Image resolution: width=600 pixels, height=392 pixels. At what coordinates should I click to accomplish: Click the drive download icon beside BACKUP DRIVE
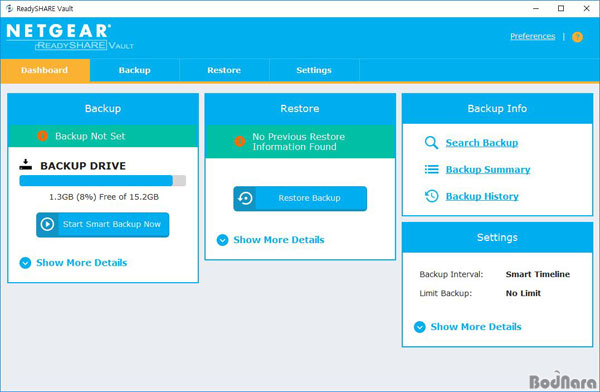26,165
